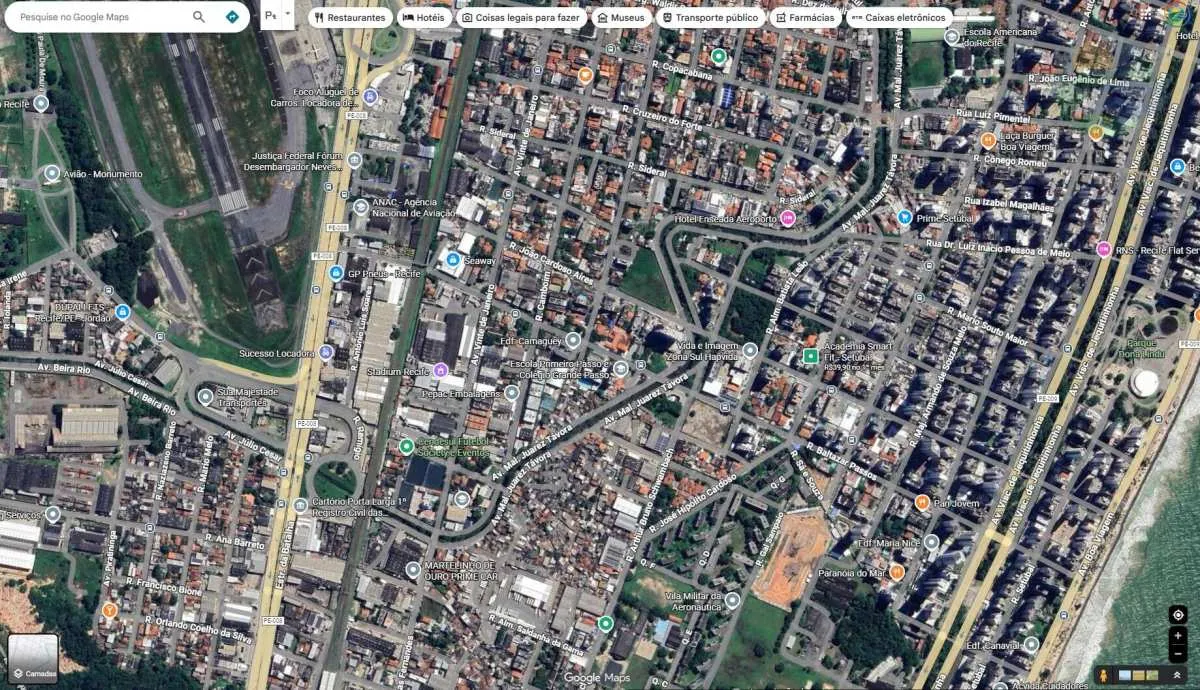Viewport: 1200px width, 690px height.
Task: Activate the Street View pegman icon
Action: [1104, 676]
